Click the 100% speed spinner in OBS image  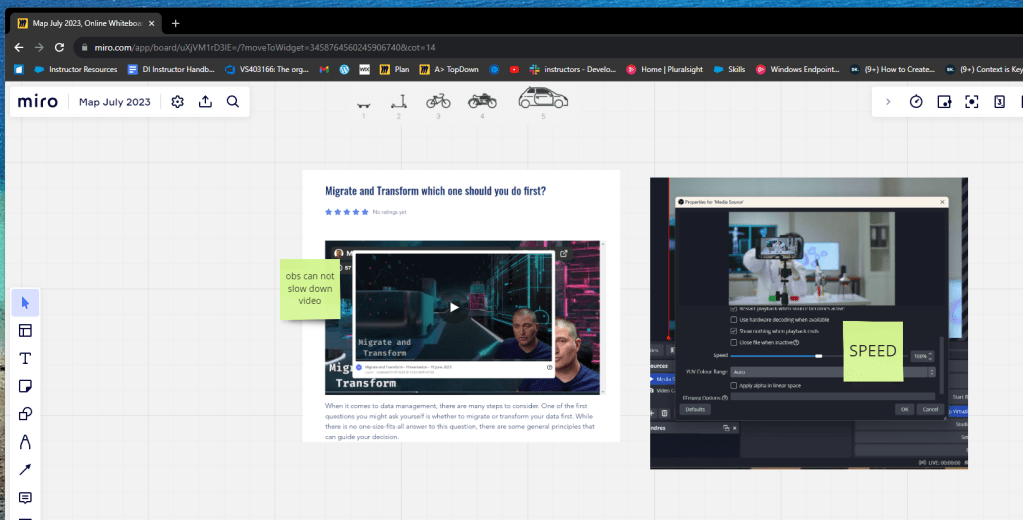(x=923, y=356)
